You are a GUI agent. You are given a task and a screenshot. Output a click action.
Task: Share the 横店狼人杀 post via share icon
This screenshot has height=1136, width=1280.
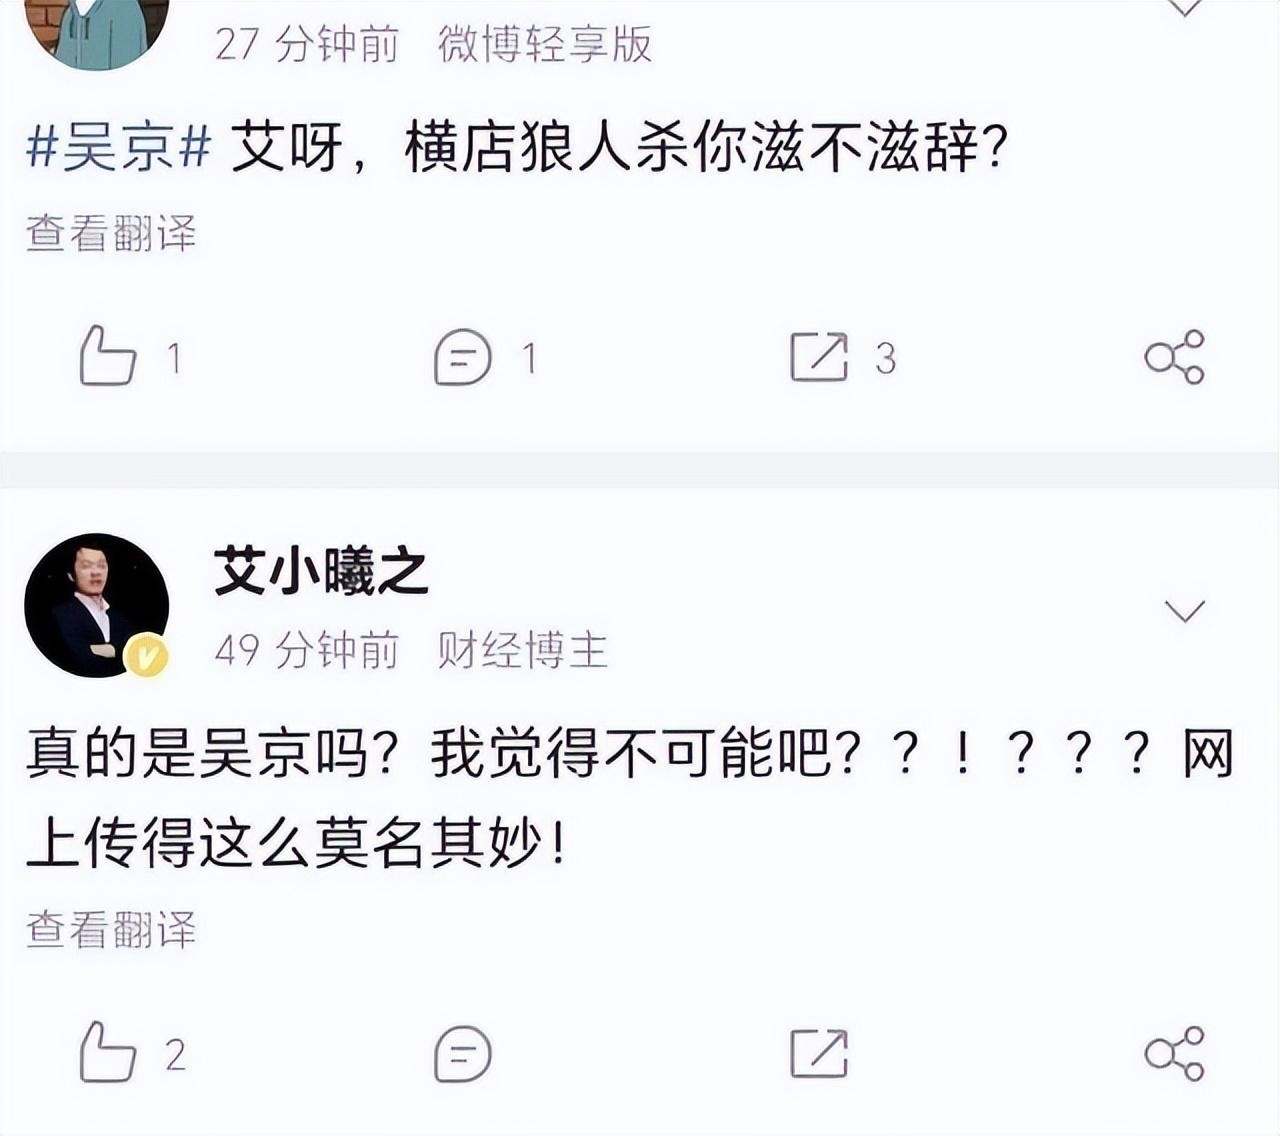click(1175, 357)
